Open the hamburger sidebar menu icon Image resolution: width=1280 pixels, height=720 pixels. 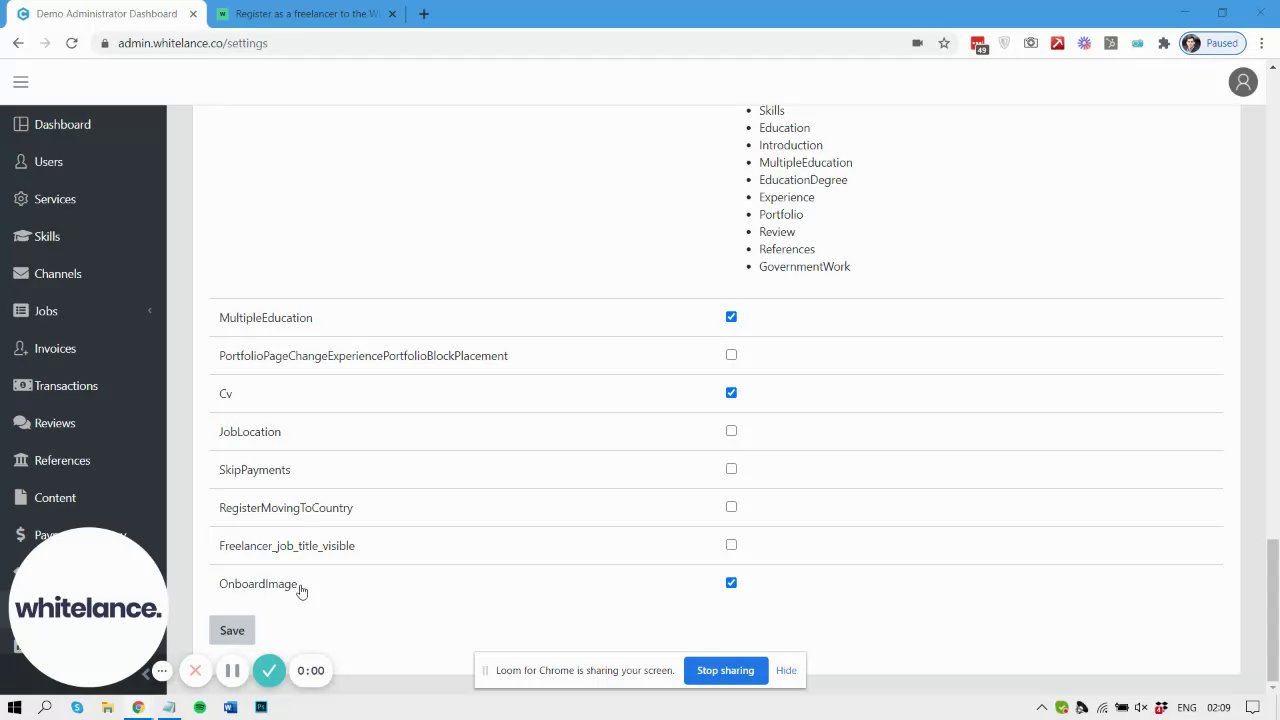click(21, 82)
